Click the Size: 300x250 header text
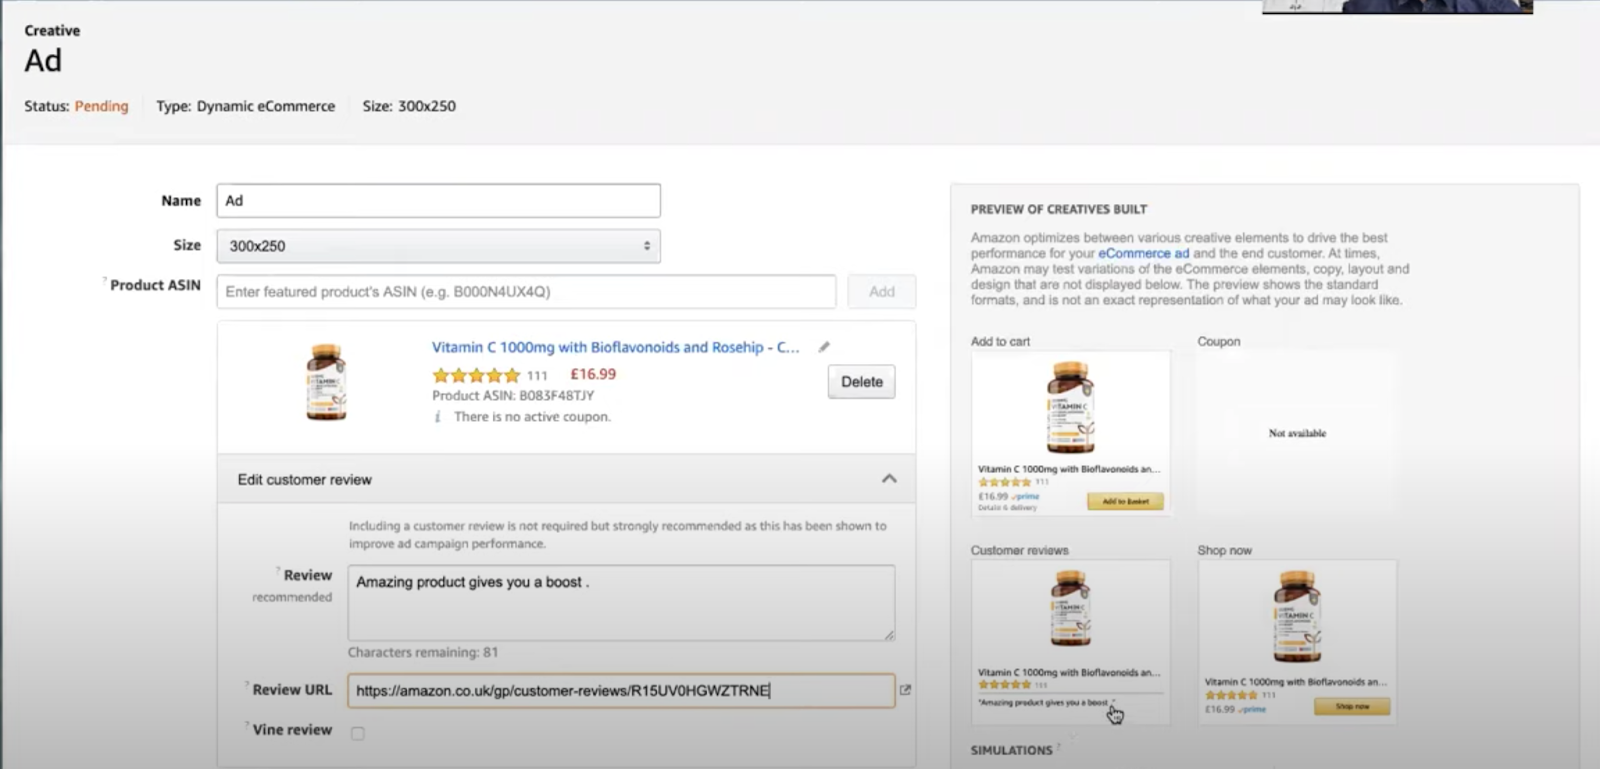The width and height of the screenshot is (1600, 769). pos(409,106)
